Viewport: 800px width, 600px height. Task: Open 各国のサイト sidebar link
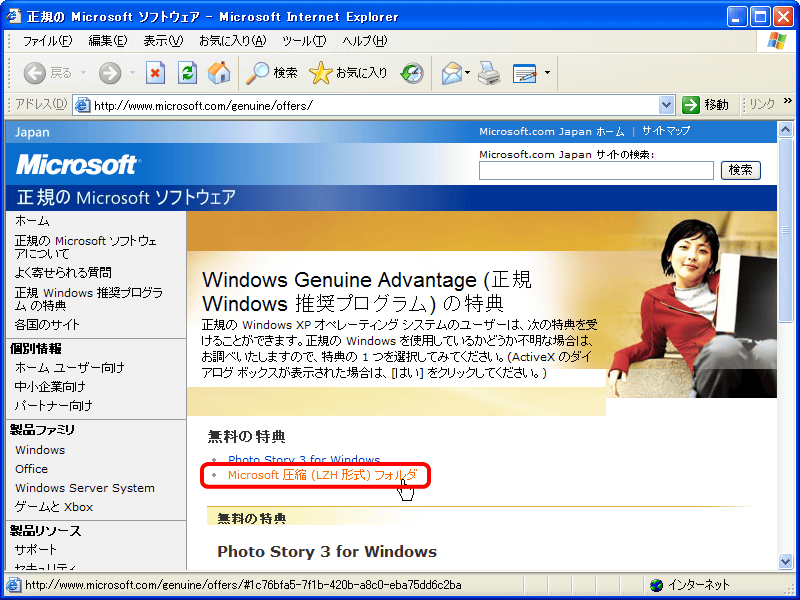tap(47, 324)
